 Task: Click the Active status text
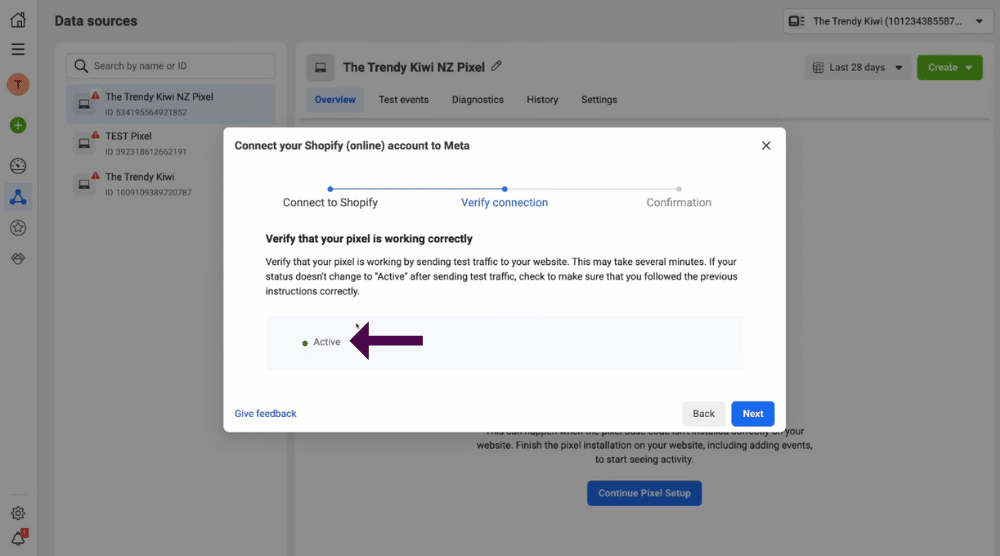pos(327,342)
